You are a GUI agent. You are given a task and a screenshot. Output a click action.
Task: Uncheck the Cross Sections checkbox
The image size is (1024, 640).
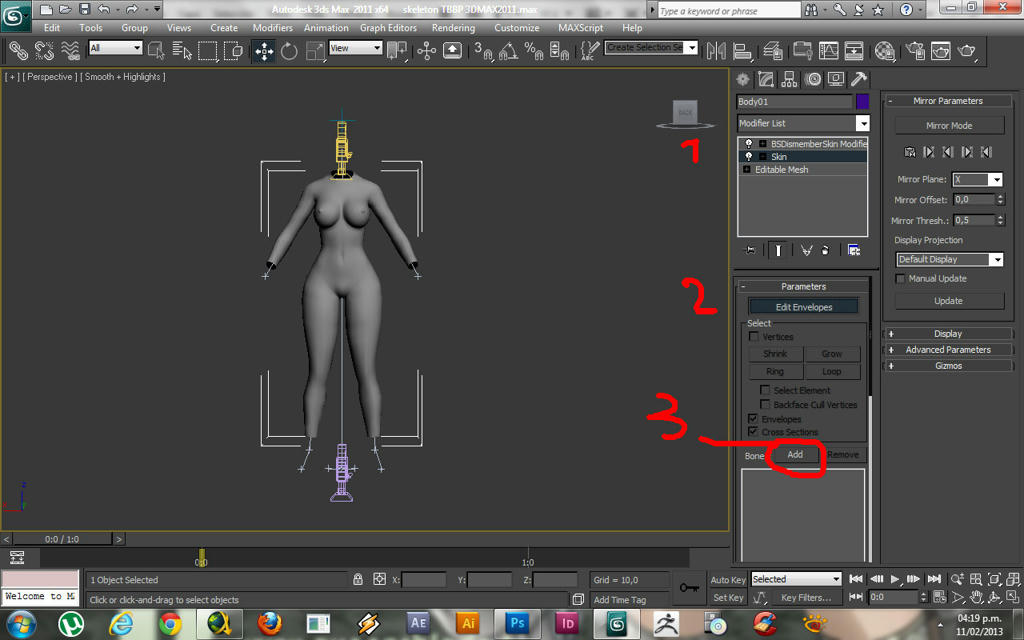(x=753, y=432)
